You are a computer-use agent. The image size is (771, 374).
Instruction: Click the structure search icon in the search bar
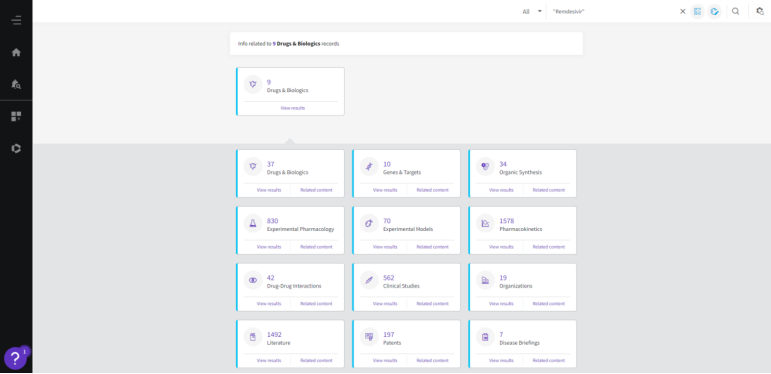click(x=697, y=11)
